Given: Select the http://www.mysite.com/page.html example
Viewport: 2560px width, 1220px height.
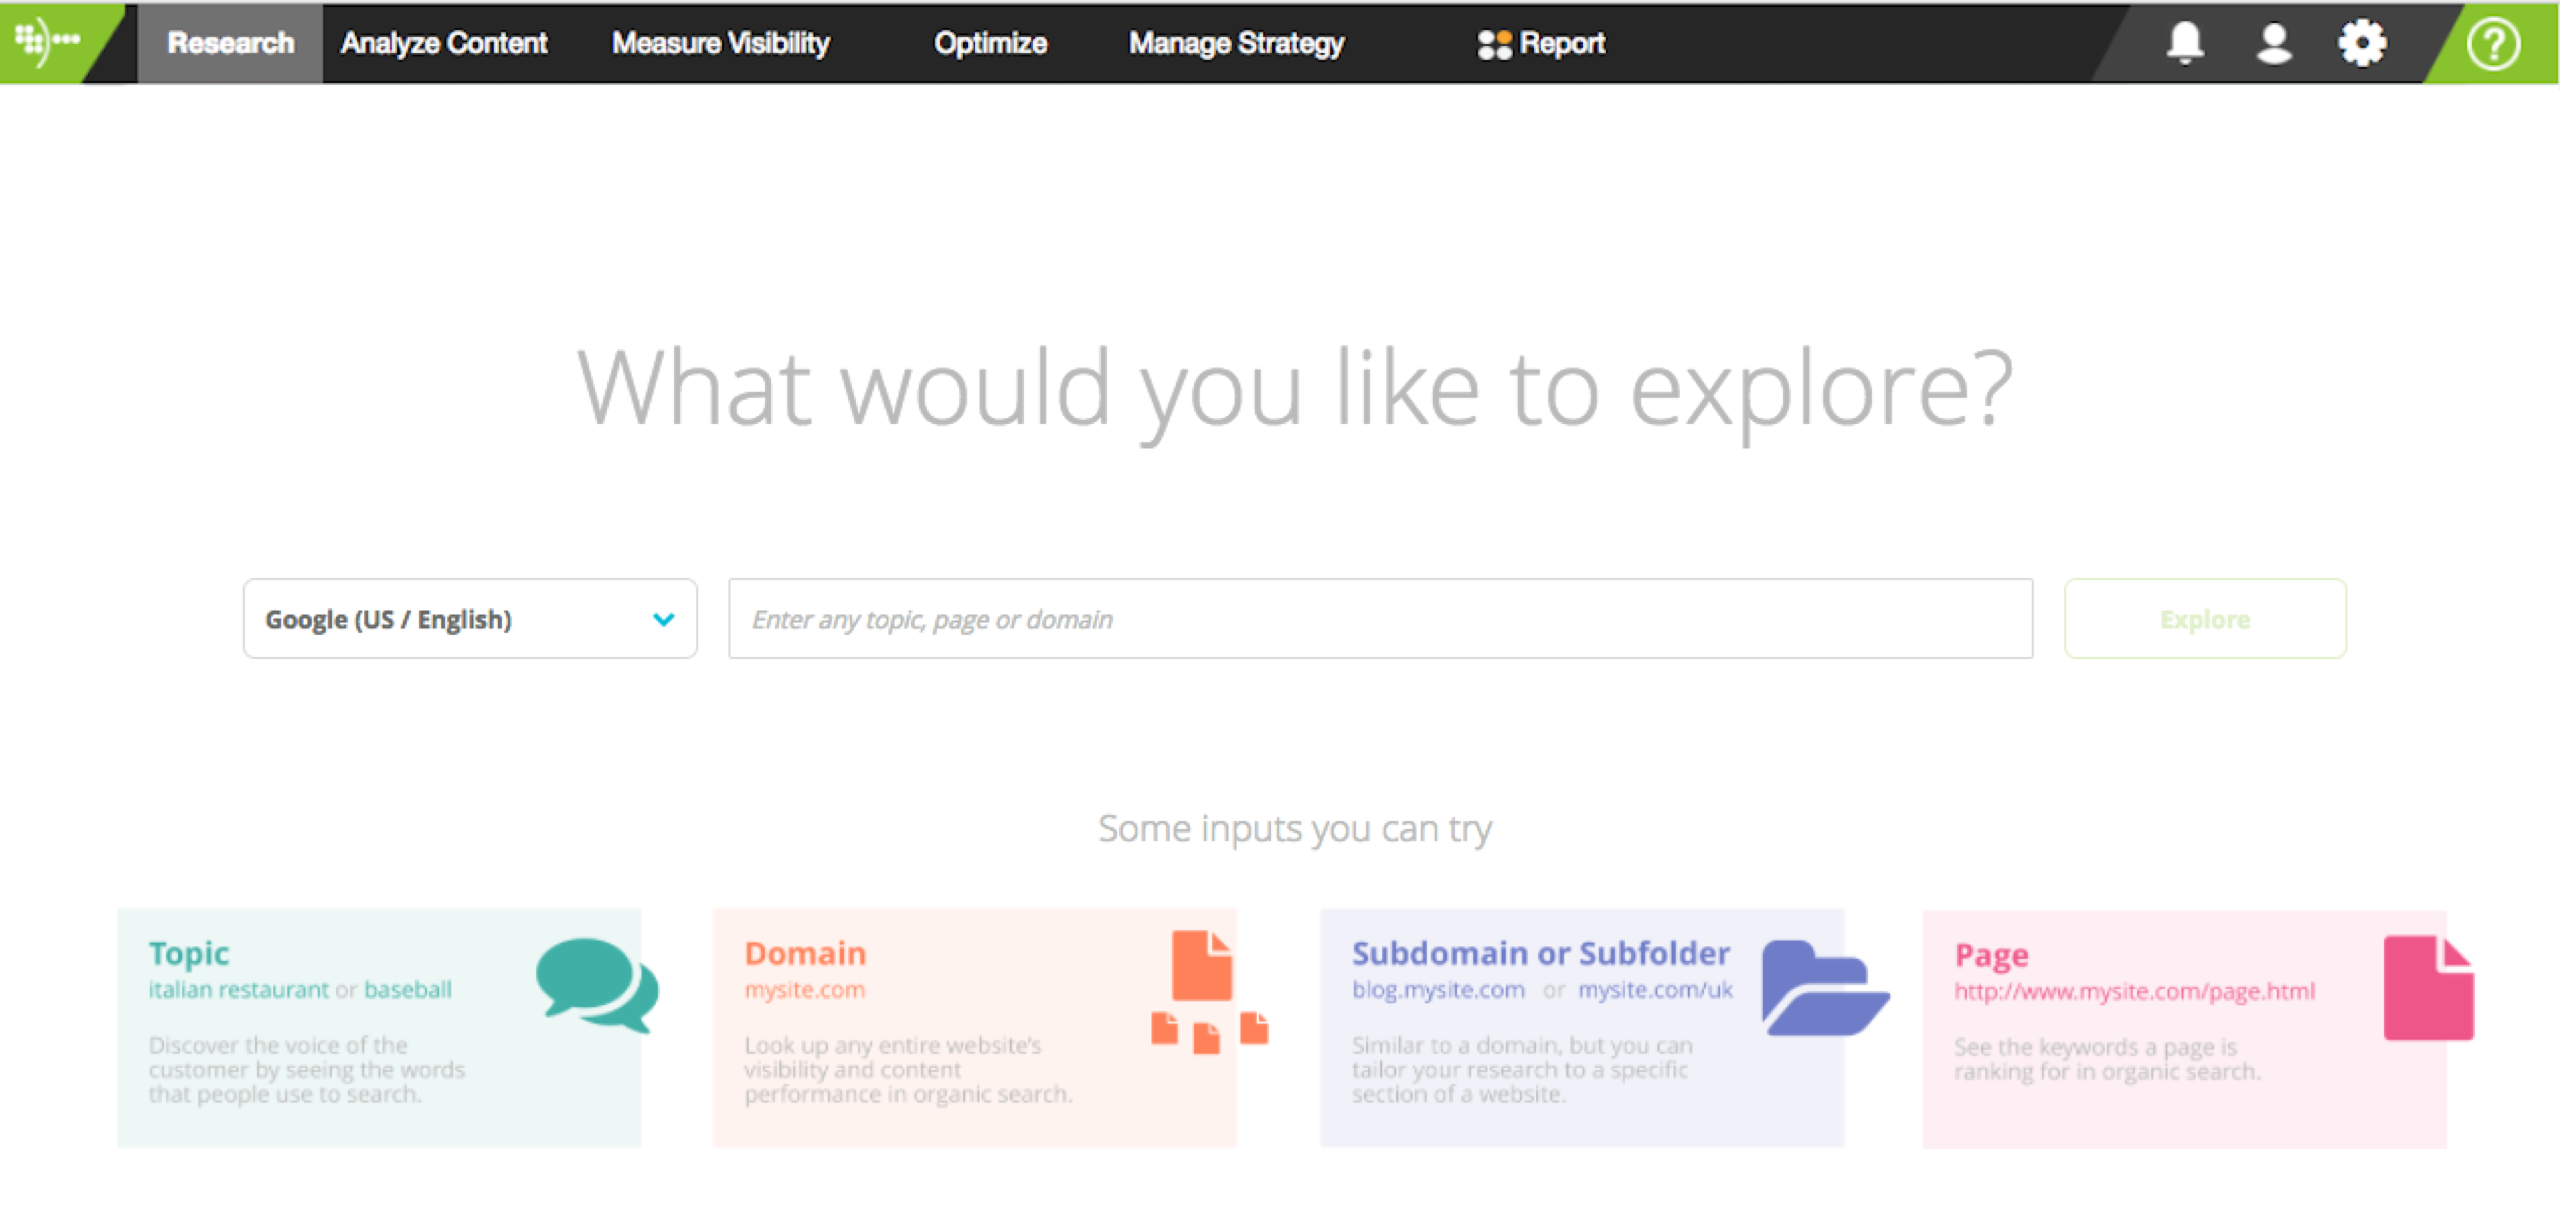Looking at the screenshot, I should 2134,991.
